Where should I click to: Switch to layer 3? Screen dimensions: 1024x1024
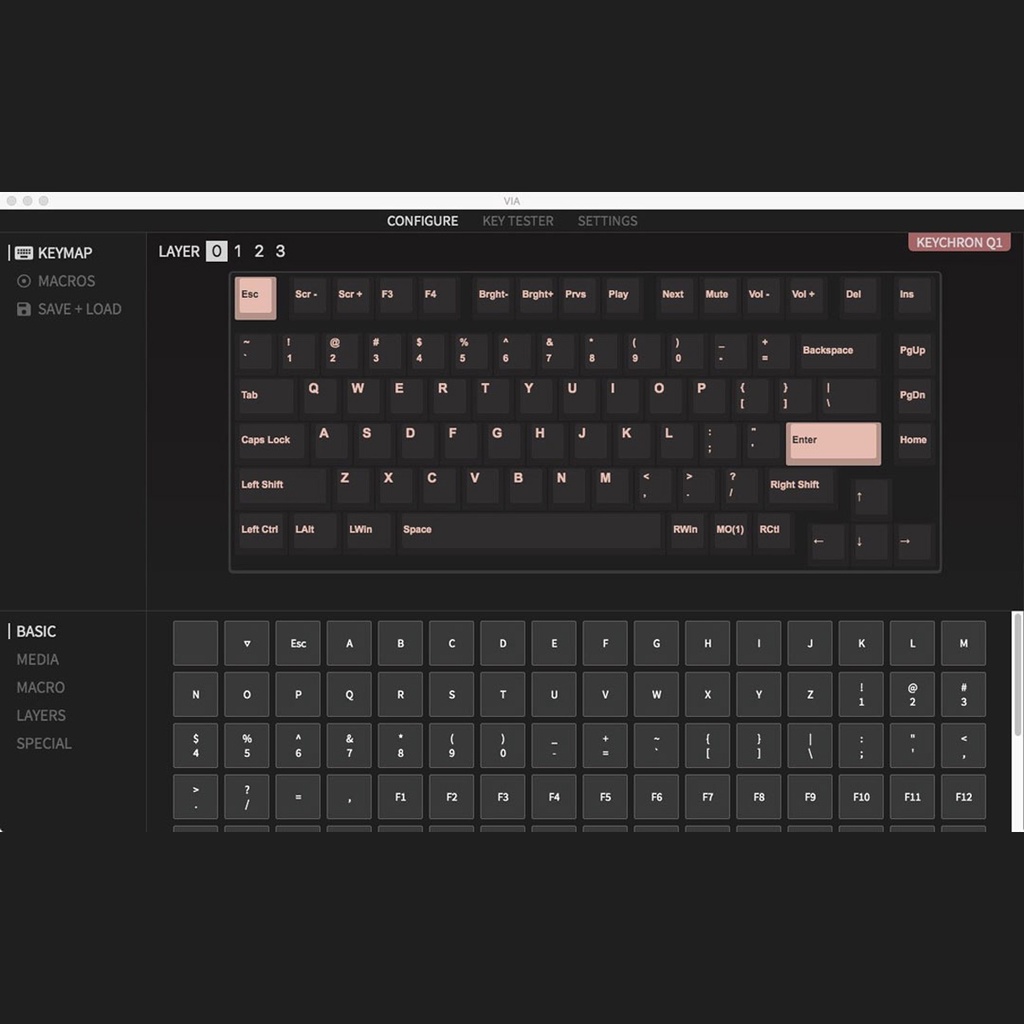click(280, 251)
